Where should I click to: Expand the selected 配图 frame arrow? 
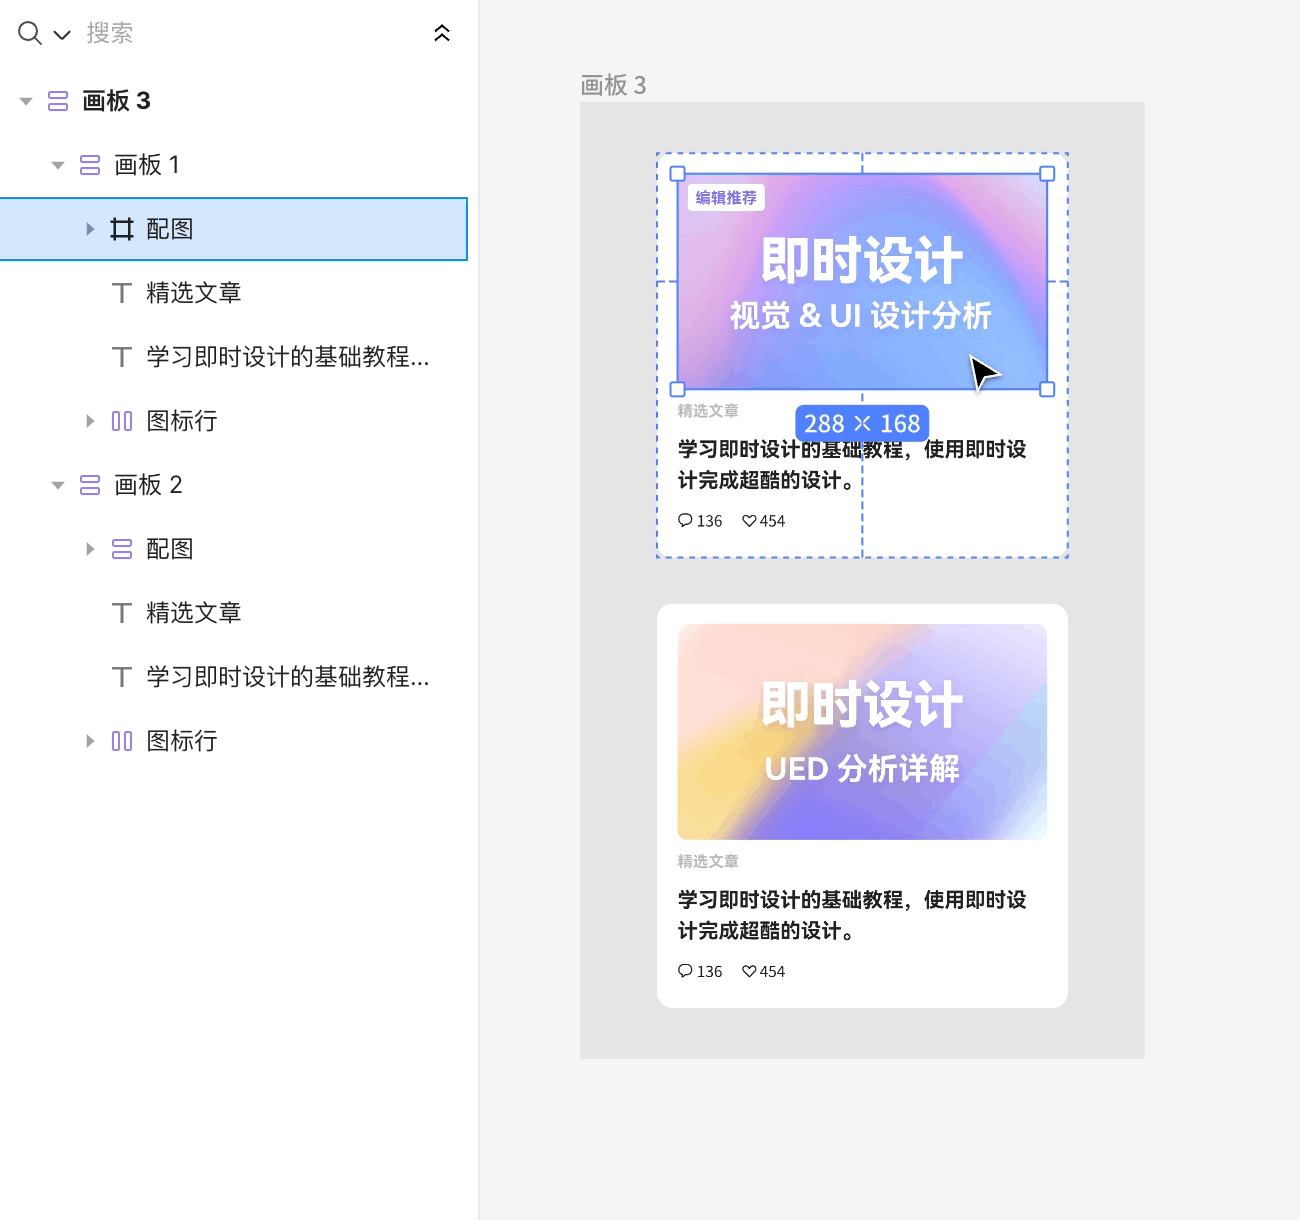click(x=90, y=229)
